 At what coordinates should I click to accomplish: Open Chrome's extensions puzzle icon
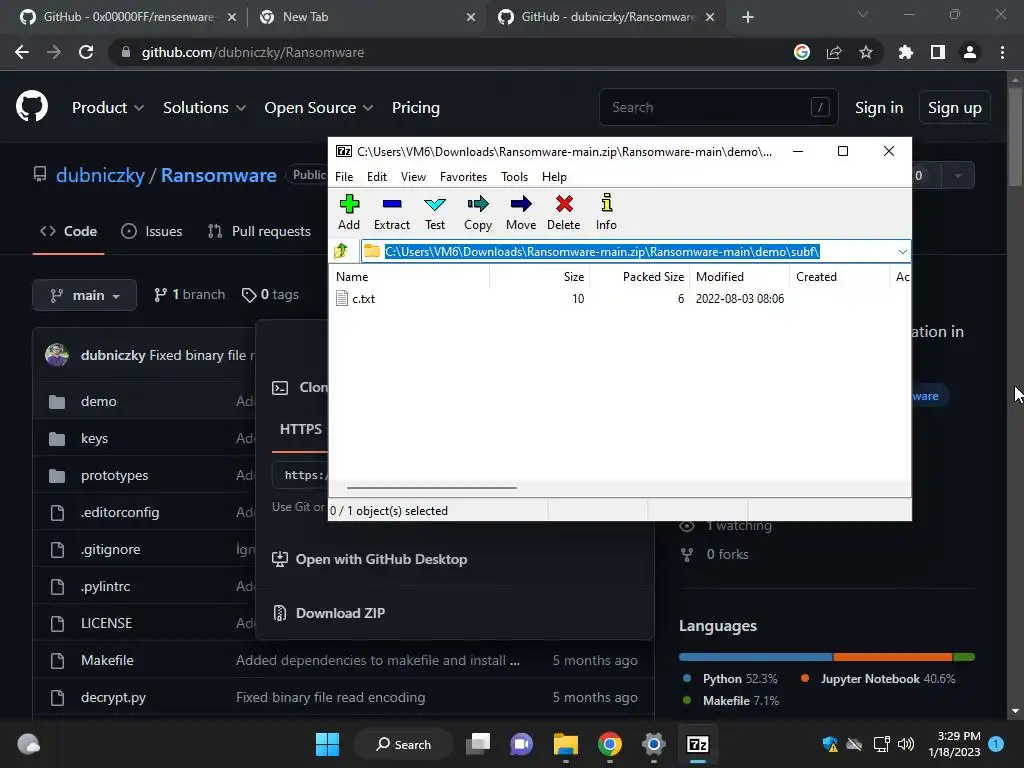(905, 52)
